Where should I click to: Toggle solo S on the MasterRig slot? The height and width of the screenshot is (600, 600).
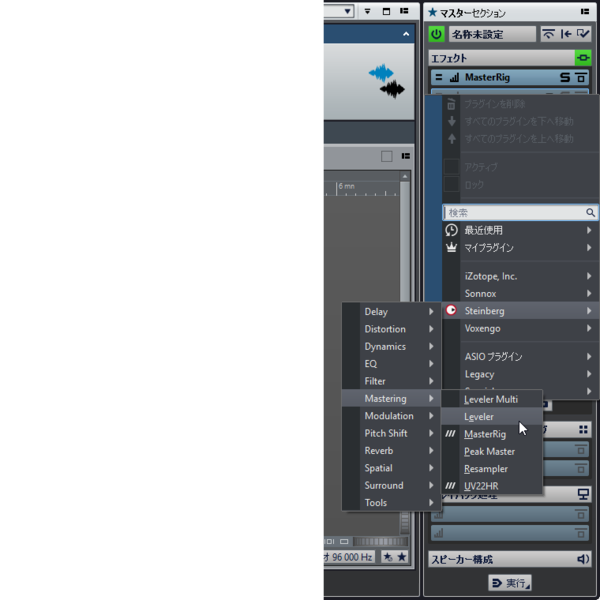[565, 77]
